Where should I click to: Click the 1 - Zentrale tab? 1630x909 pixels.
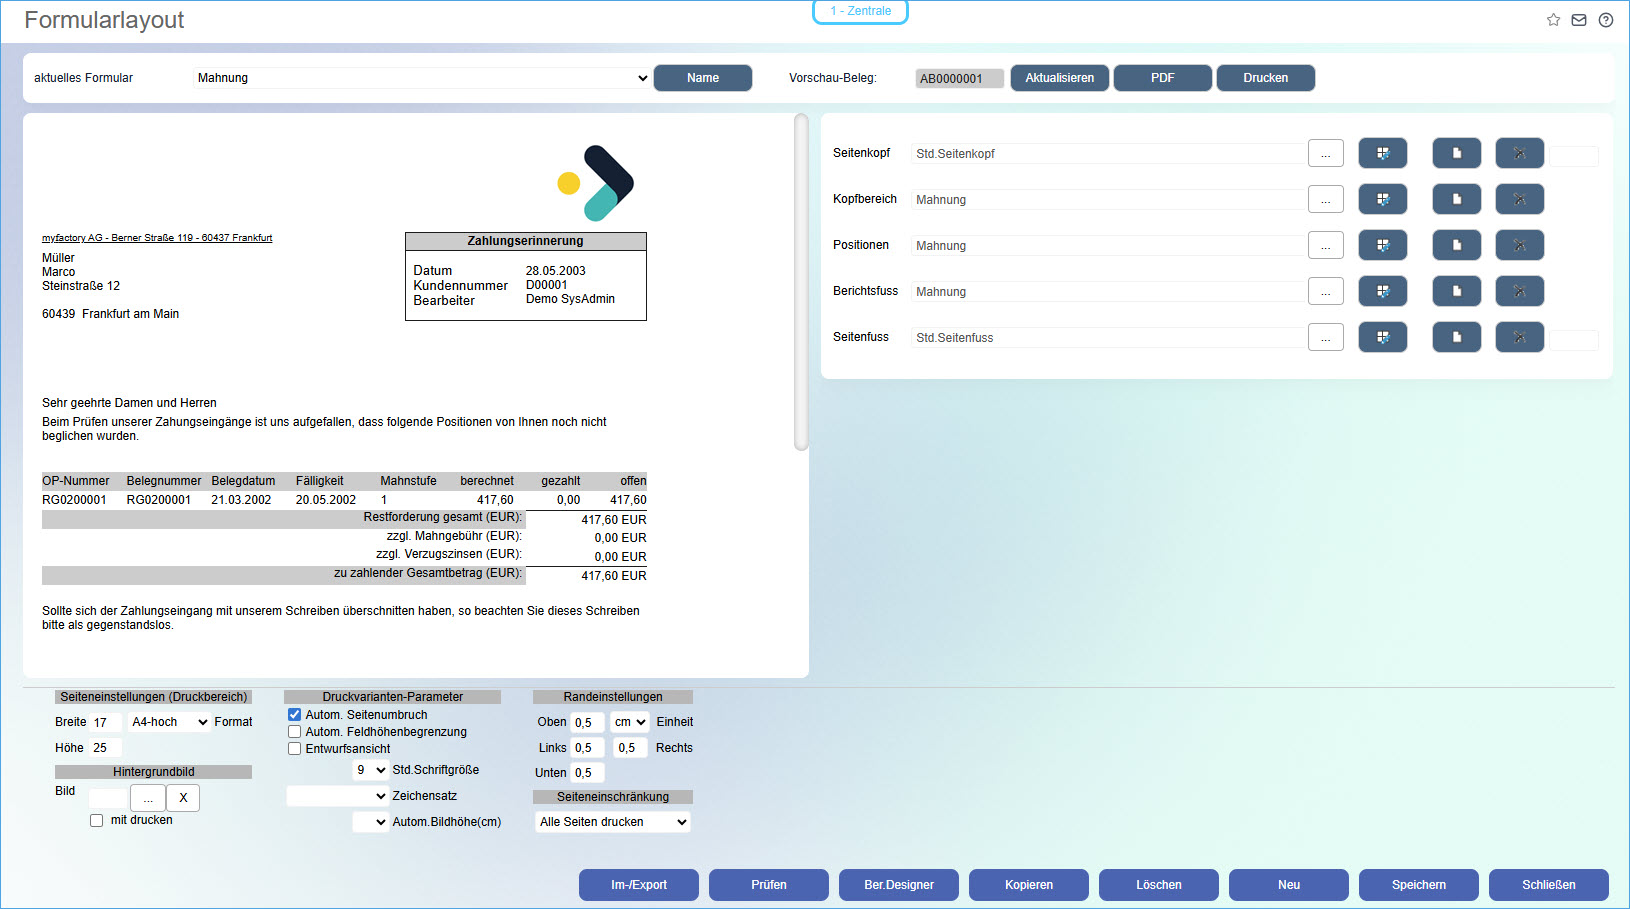(x=860, y=11)
